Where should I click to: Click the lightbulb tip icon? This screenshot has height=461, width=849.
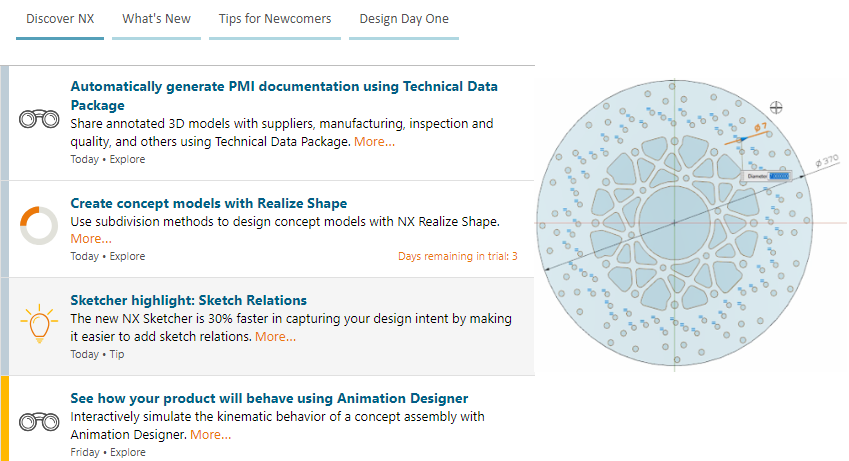pos(39,323)
